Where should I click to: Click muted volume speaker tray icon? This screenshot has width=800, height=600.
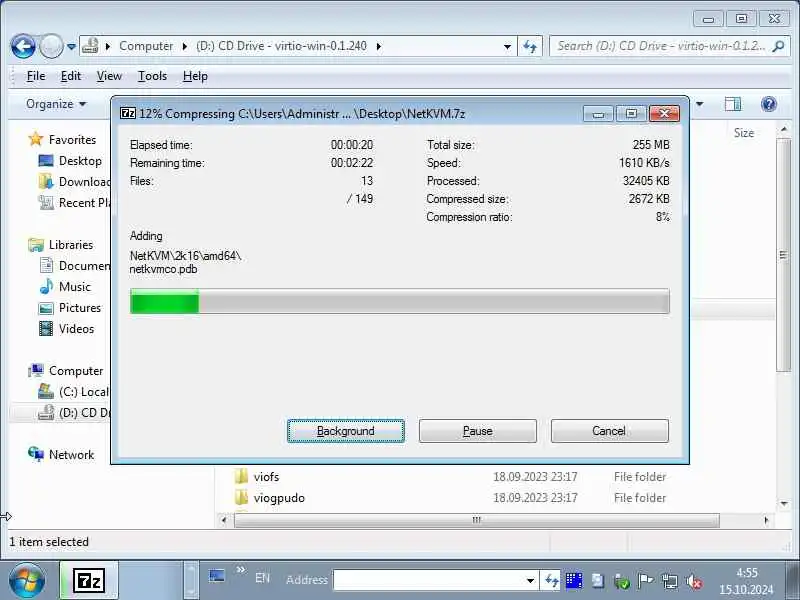point(694,581)
